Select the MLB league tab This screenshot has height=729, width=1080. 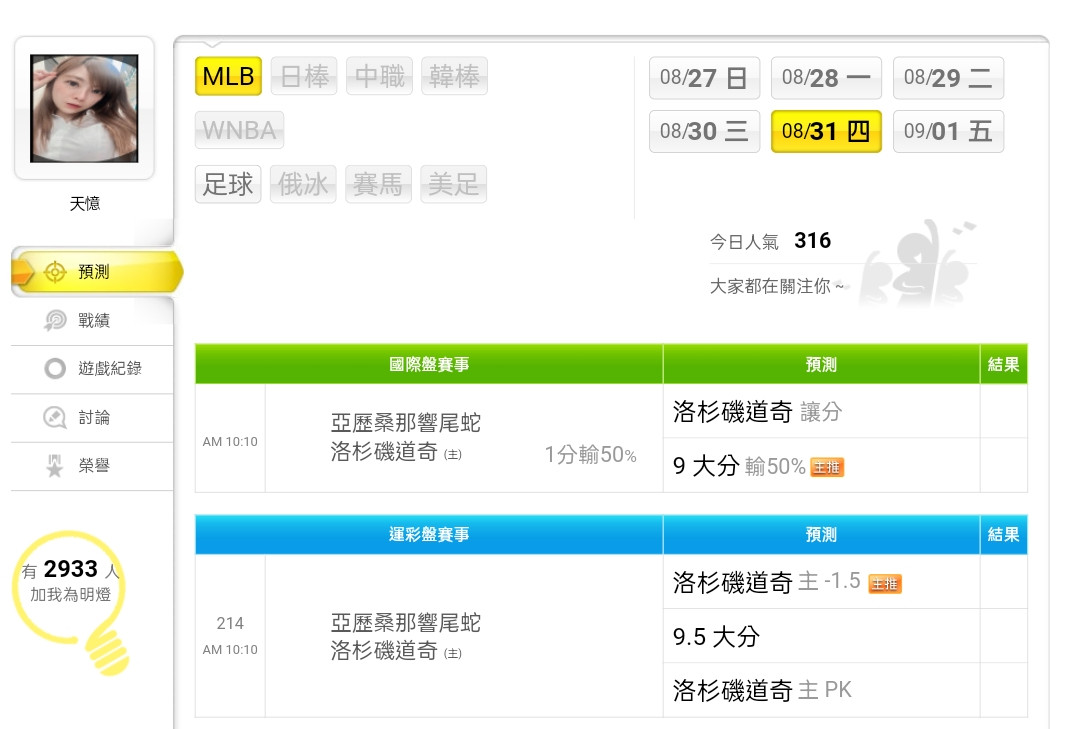click(x=228, y=76)
